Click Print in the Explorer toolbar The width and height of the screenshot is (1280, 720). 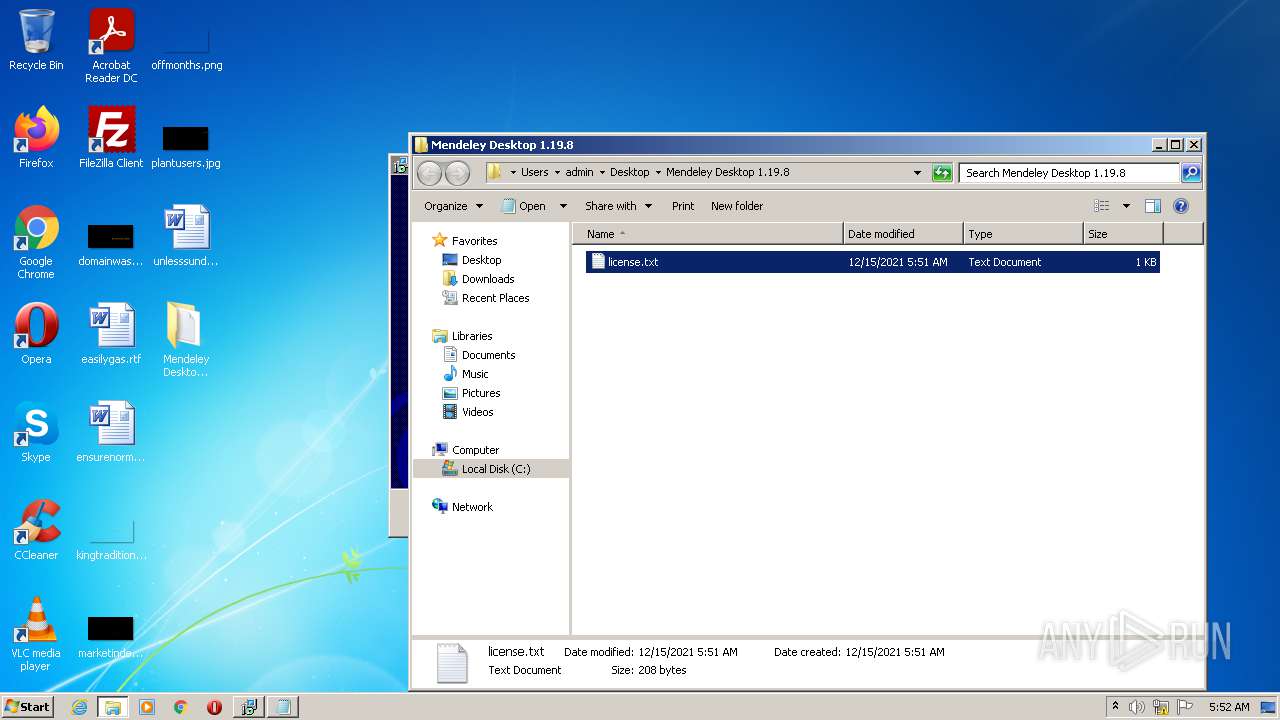(683, 206)
